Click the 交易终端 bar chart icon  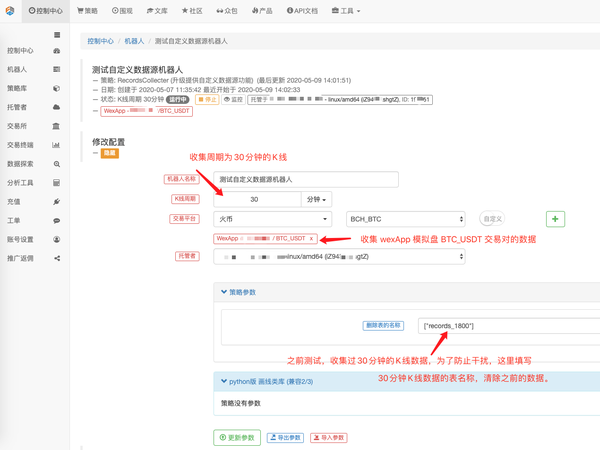coord(57,145)
